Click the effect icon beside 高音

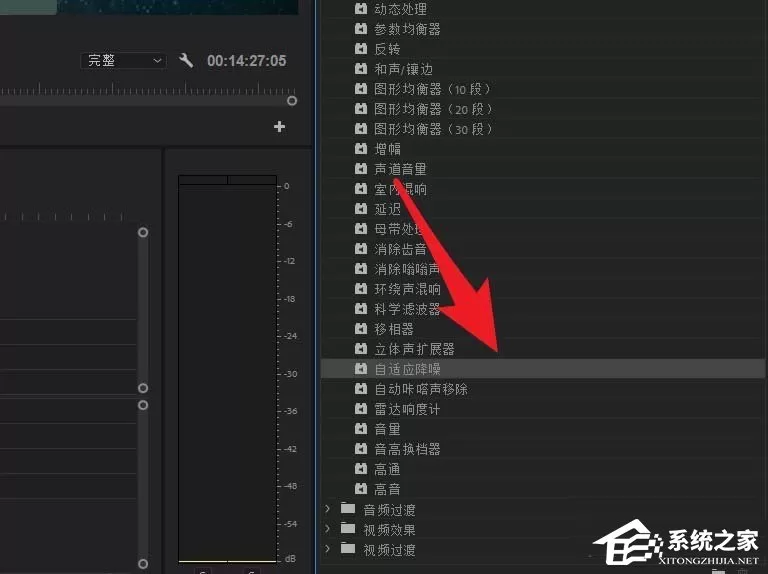coord(361,489)
